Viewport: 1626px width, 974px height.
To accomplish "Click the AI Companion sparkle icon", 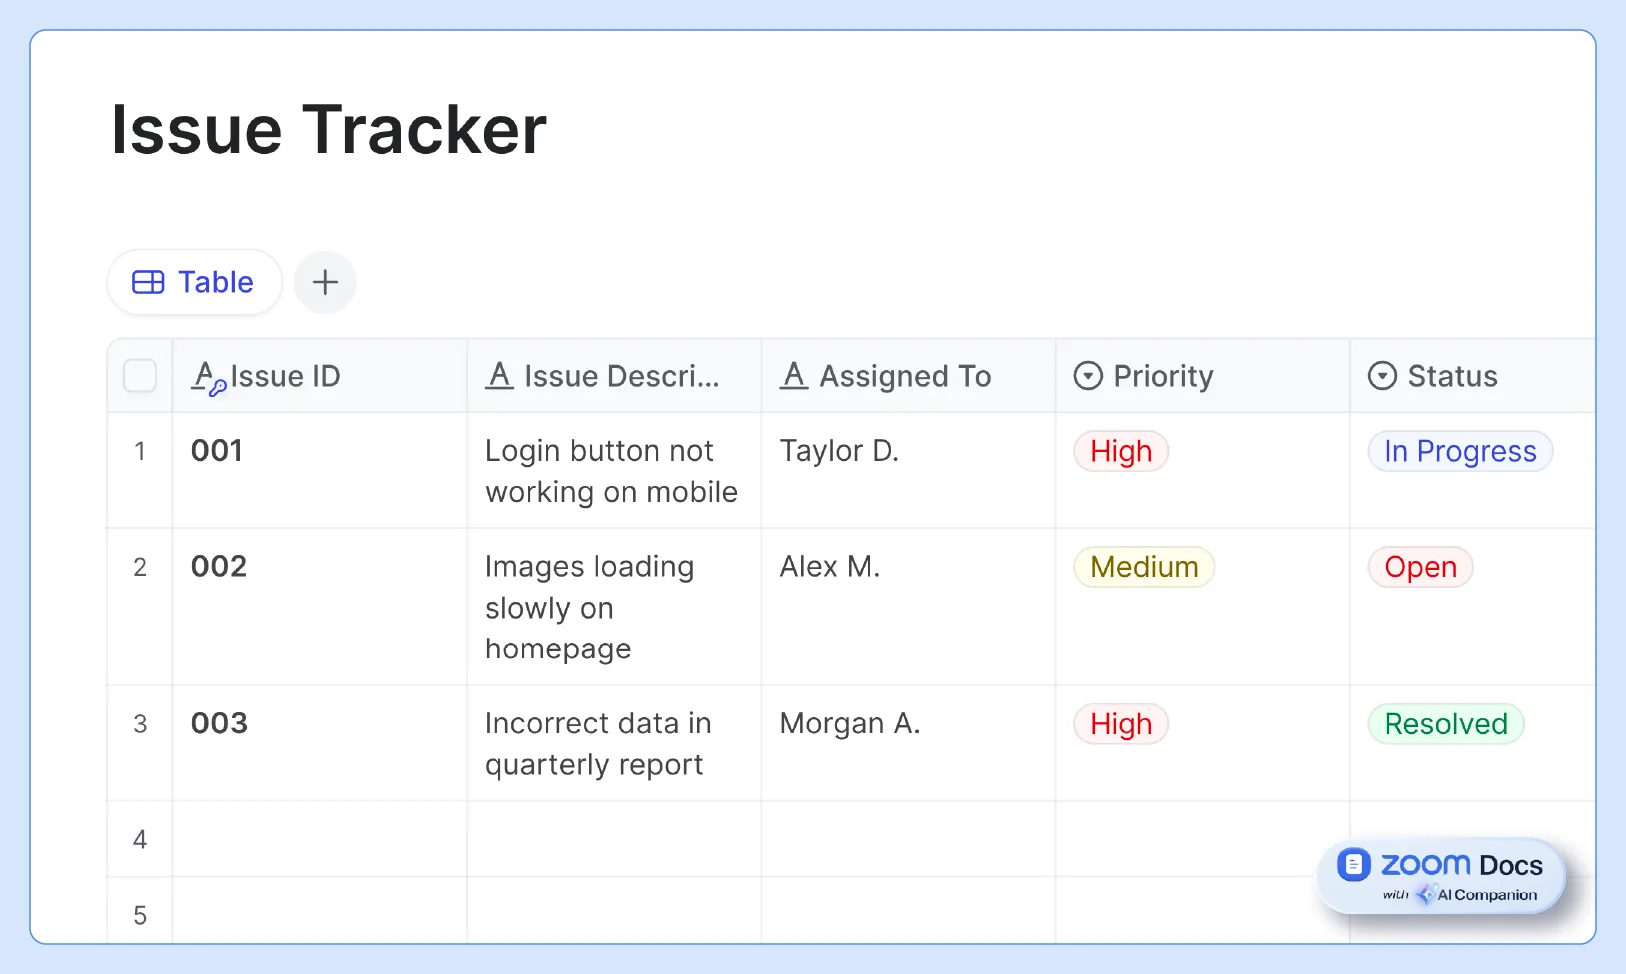I will [x=1427, y=895].
